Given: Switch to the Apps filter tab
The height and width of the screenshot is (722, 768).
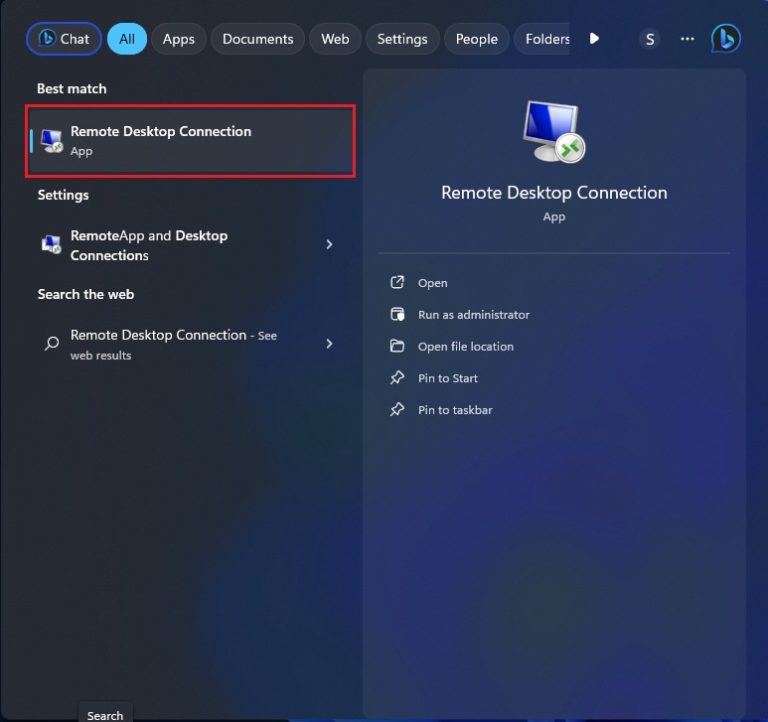Looking at the screenshot, I should [x=179, y=39].
